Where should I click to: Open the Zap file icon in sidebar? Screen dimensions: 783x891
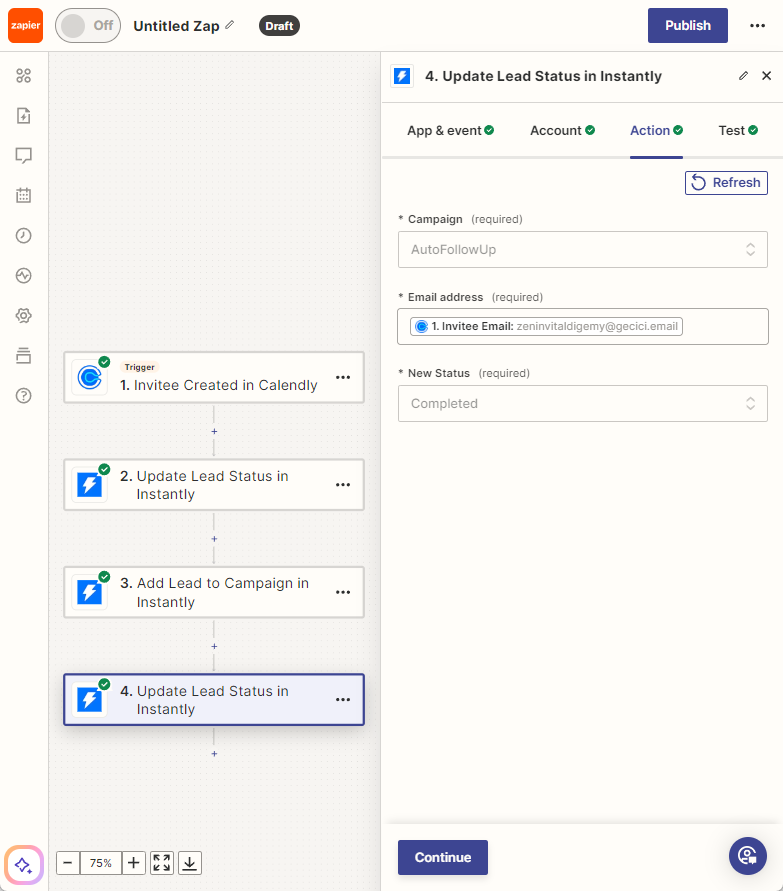click(23, 116)
